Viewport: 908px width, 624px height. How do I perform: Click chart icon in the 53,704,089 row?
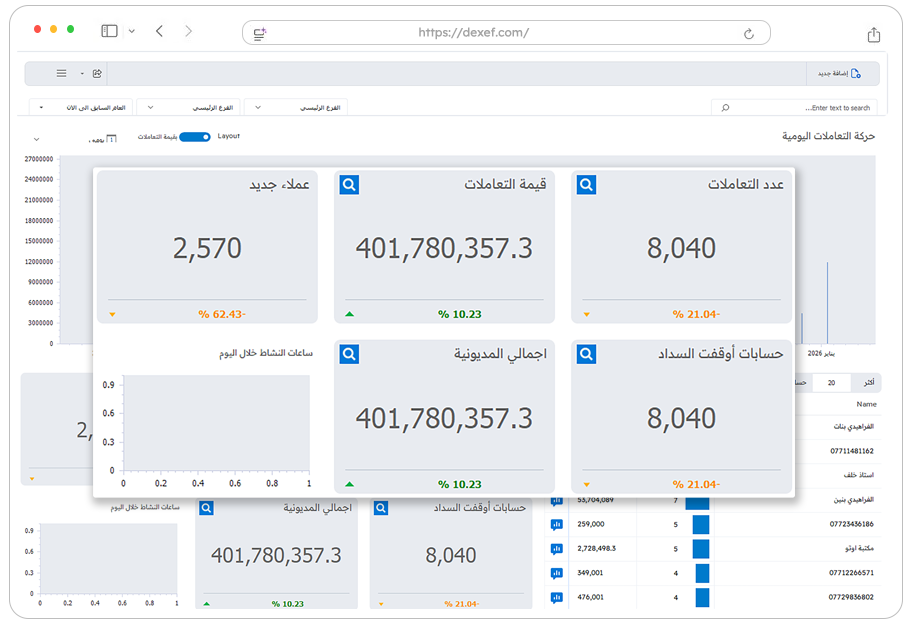point(556,501)
